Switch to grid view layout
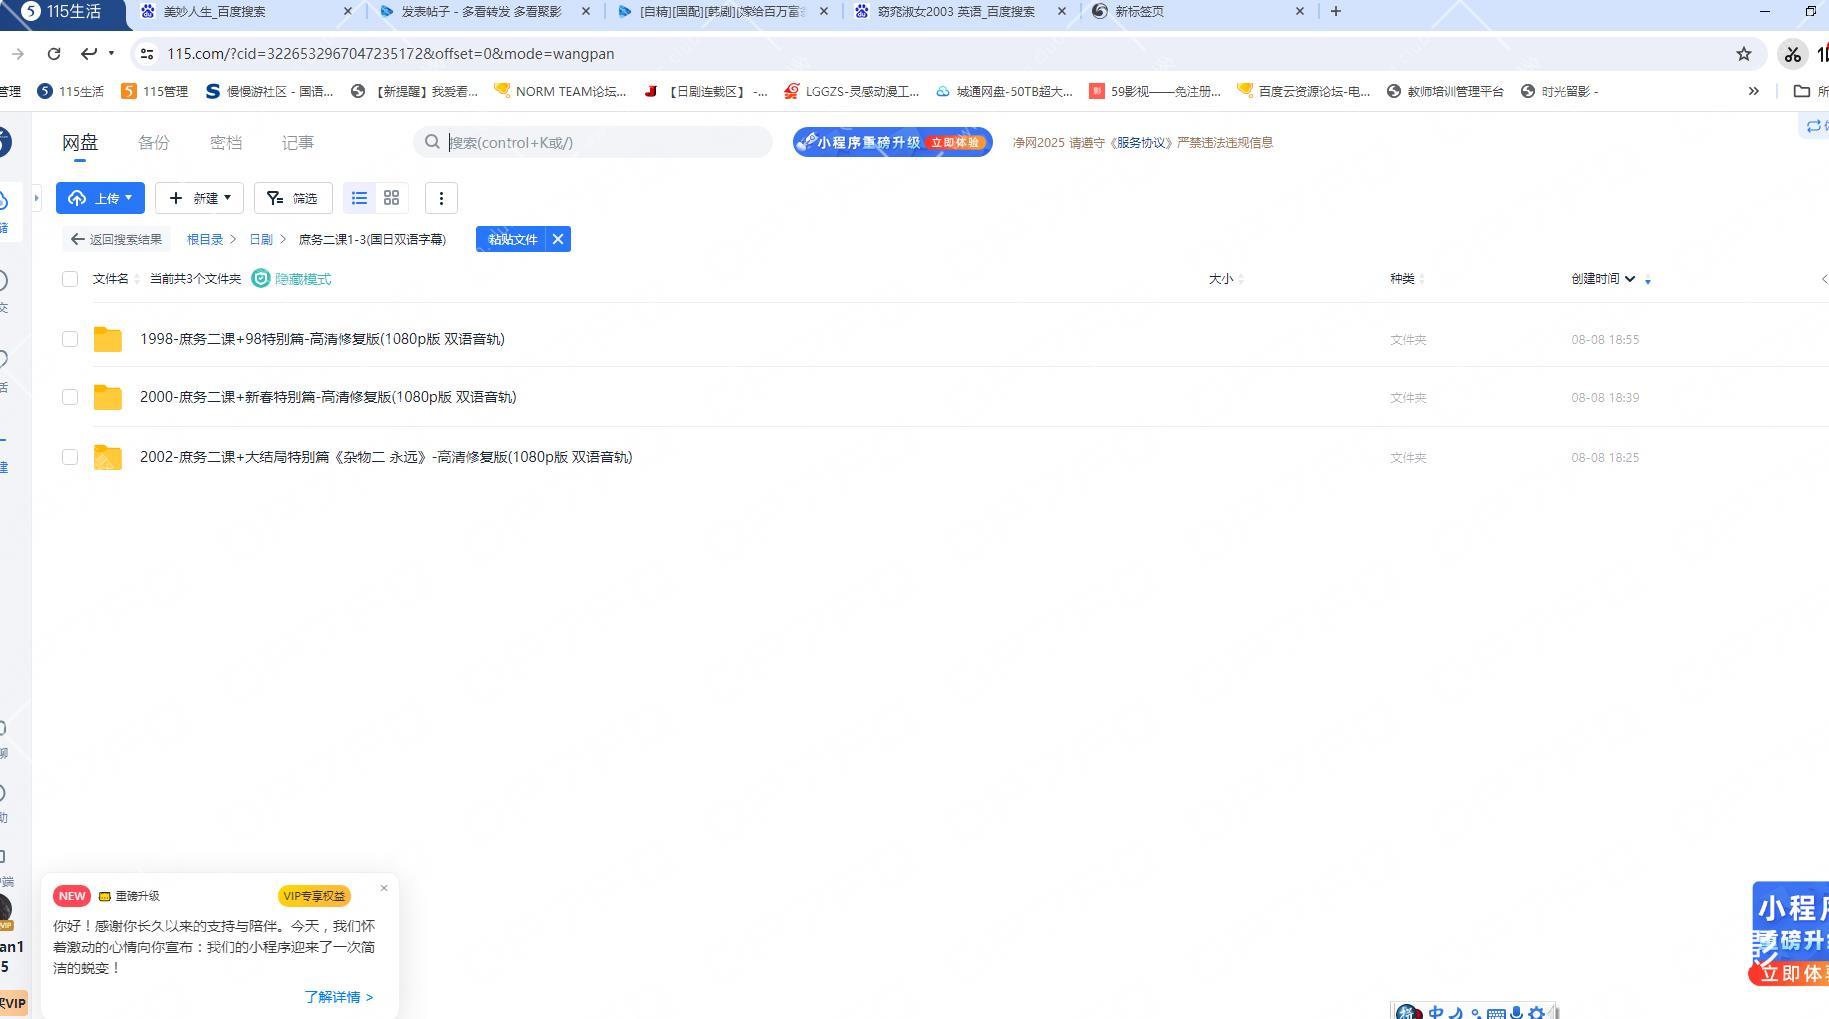The width and height of the screenshot is (1829, 1019). click(391, 198)
